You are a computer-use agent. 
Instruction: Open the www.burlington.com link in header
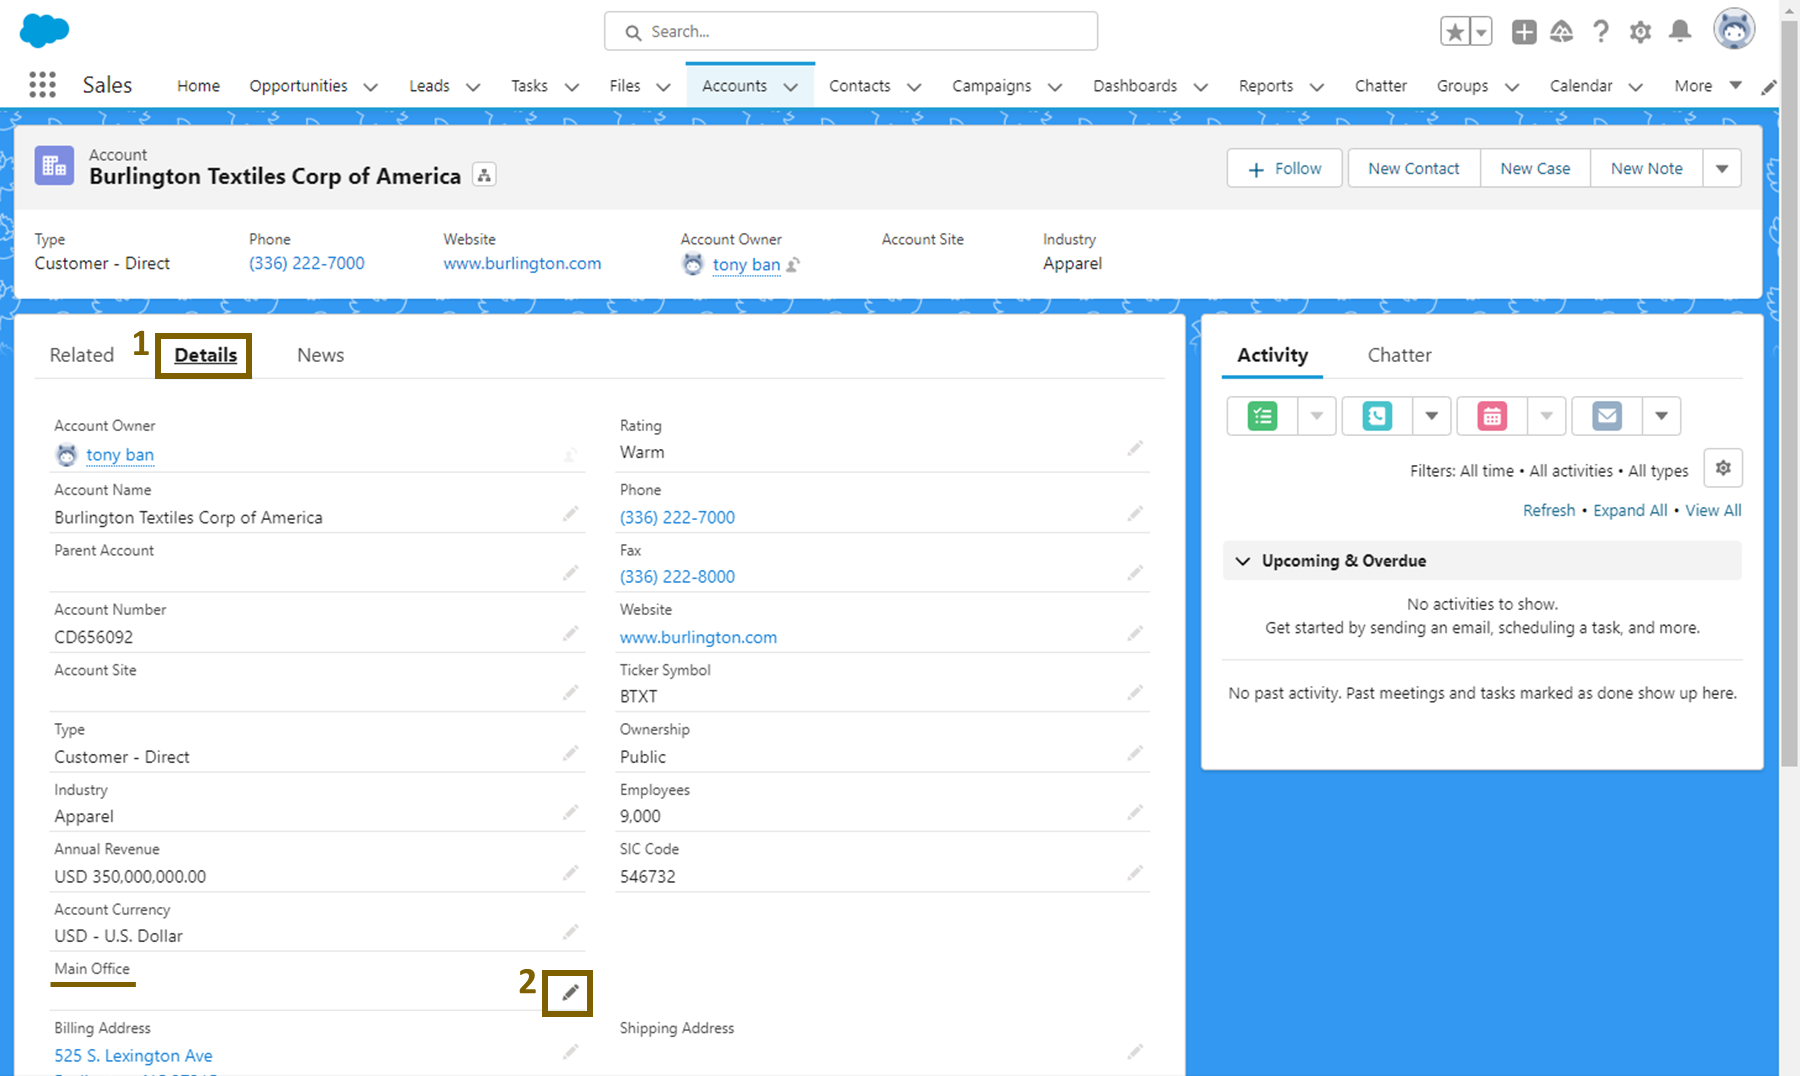coord(522,263)
